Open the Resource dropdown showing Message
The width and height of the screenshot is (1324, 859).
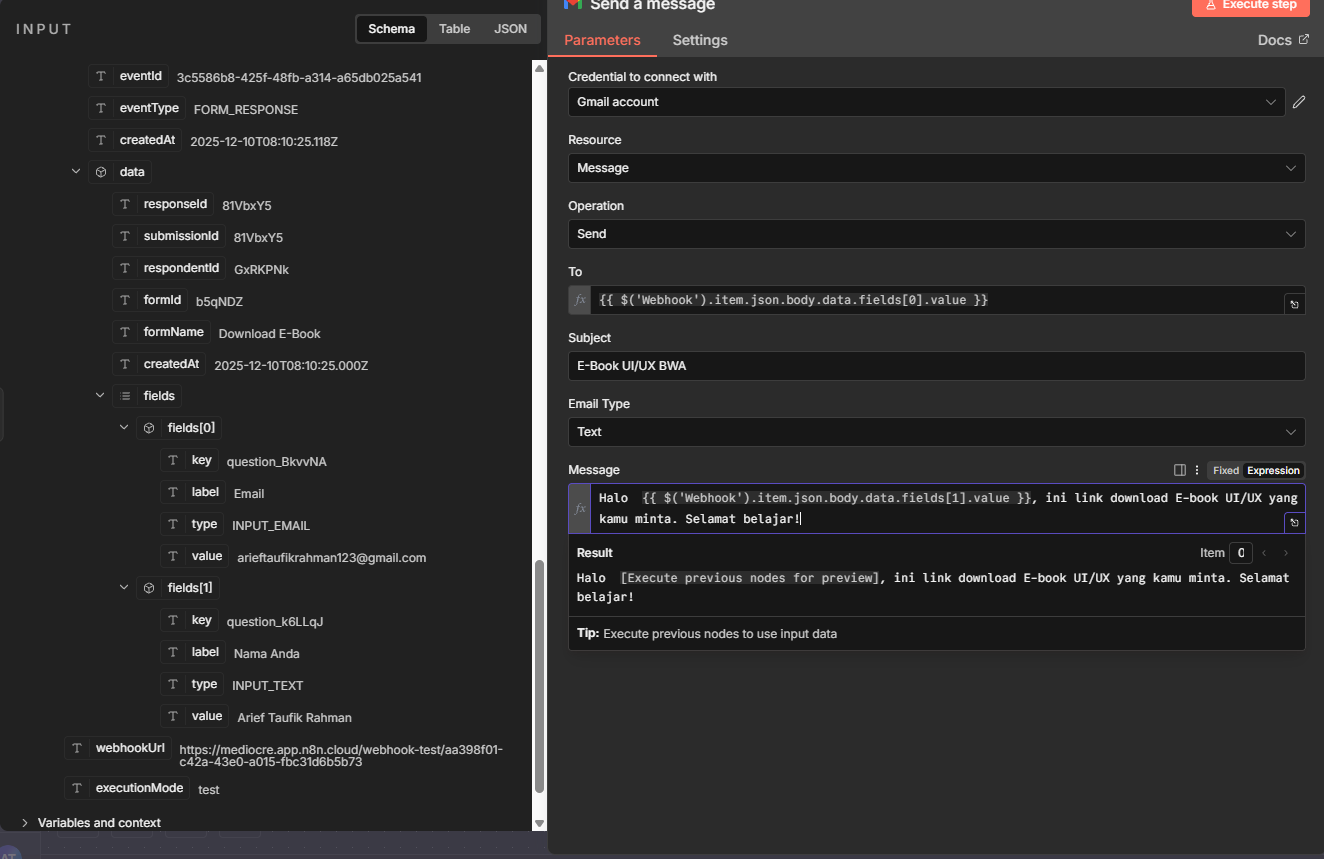[x=936, y=168]
